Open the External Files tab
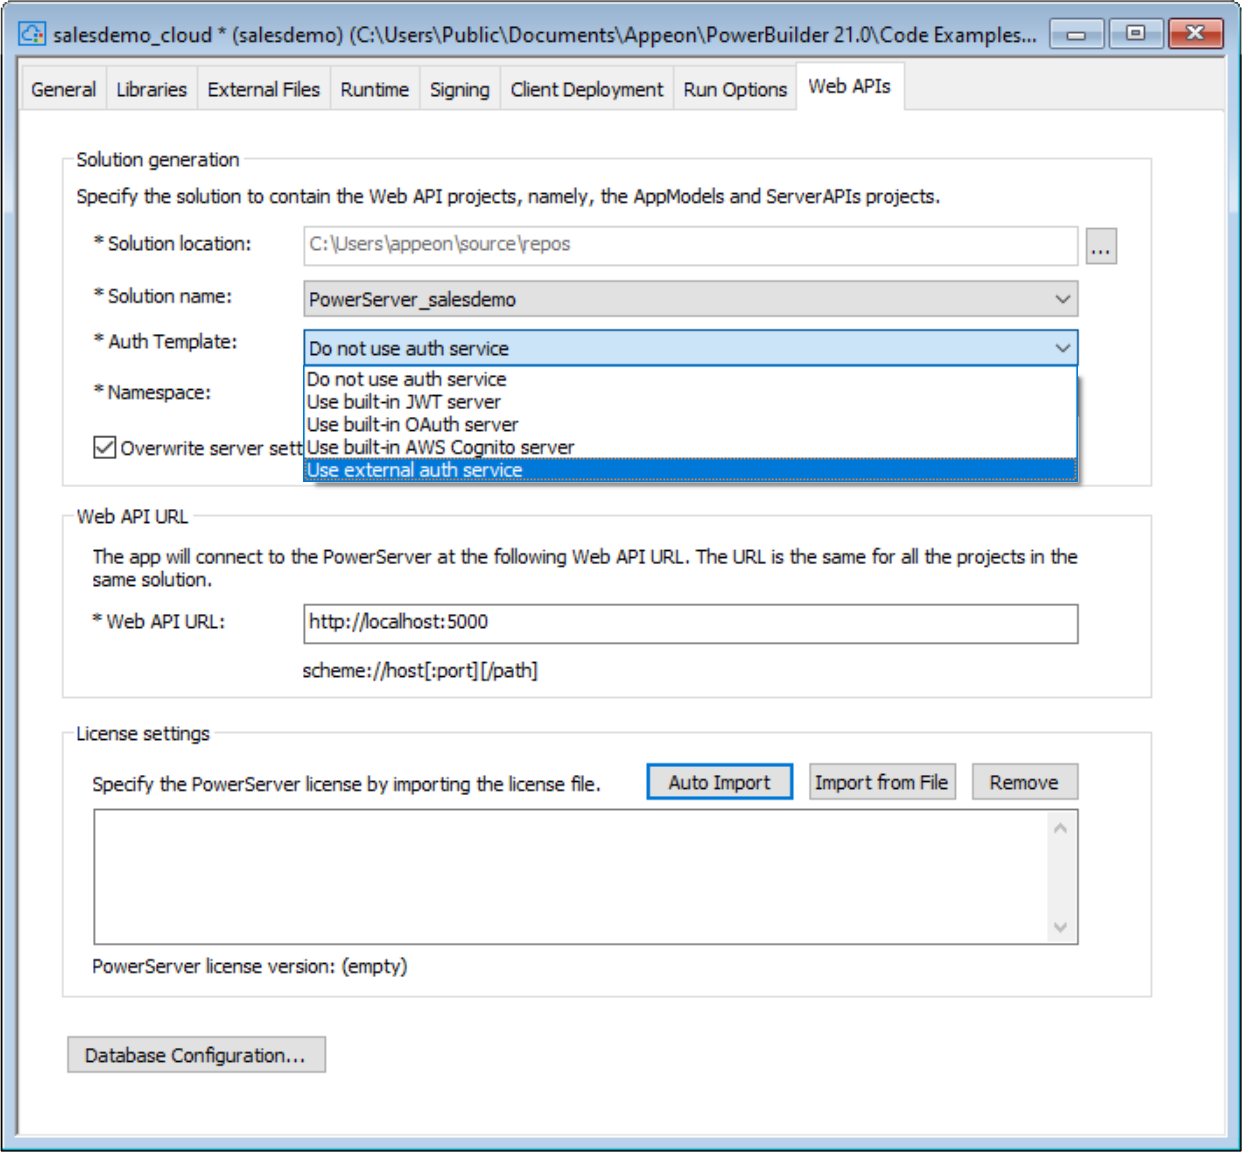The image size is (1242, 1152). [263, 90]
